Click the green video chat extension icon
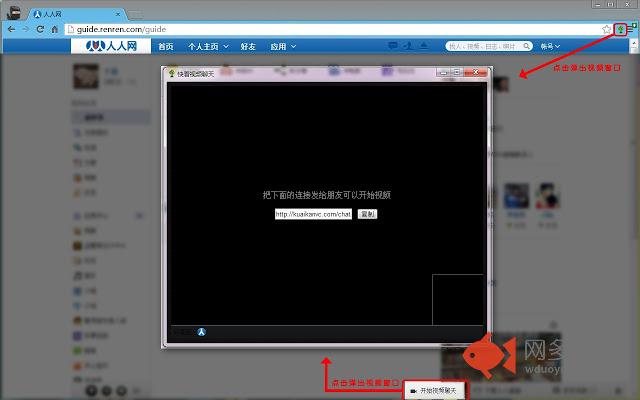The height and width of the screenshot is (400, 640). tap(620, 29)
